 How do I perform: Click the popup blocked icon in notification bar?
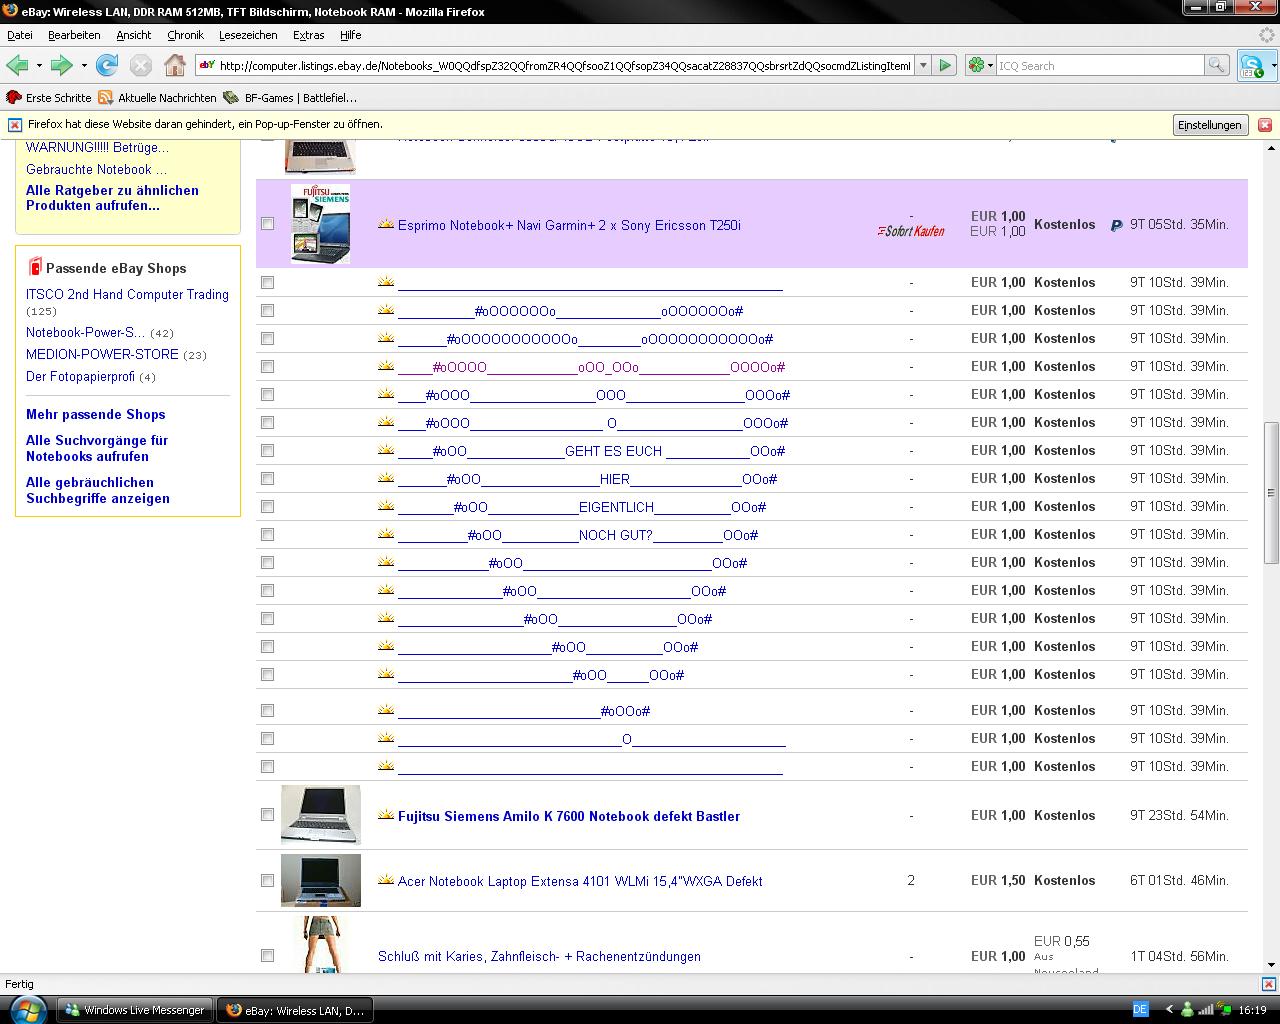pos(14,125)
